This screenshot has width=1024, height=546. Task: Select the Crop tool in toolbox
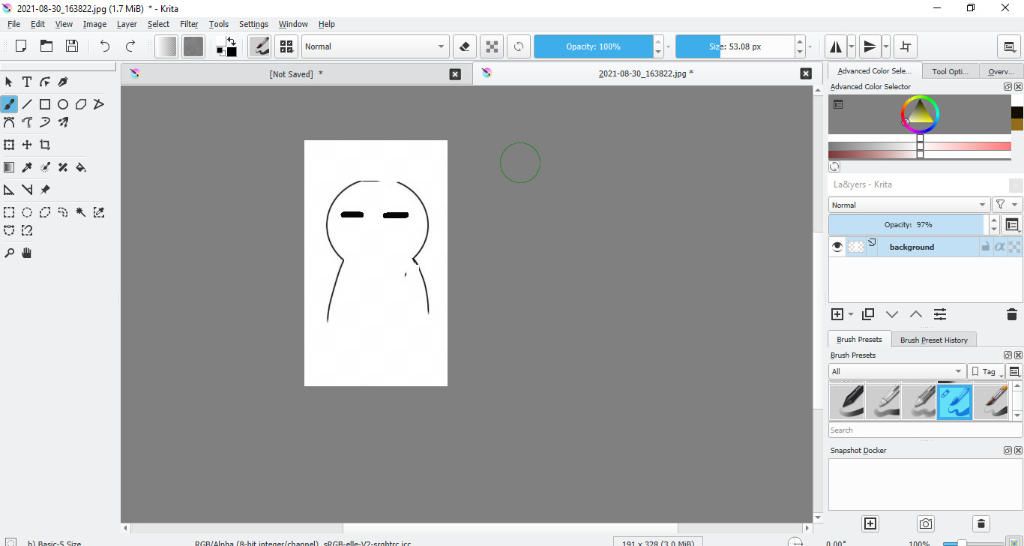[x=45, y=145]
